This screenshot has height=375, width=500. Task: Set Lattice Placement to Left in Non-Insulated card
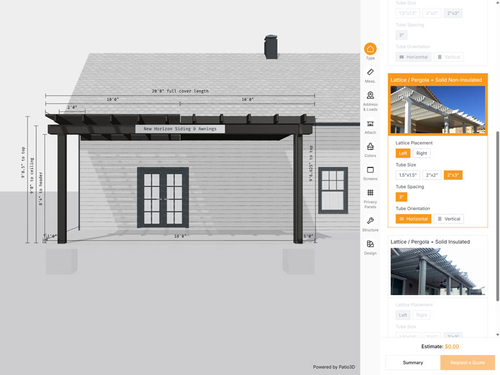[x=403, y=153]
